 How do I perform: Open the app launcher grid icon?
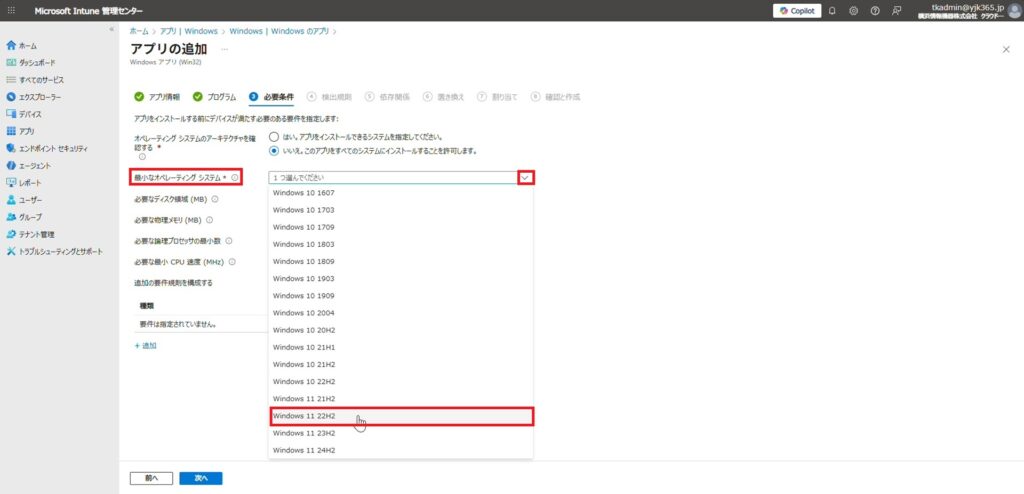(x=11, y=11)
